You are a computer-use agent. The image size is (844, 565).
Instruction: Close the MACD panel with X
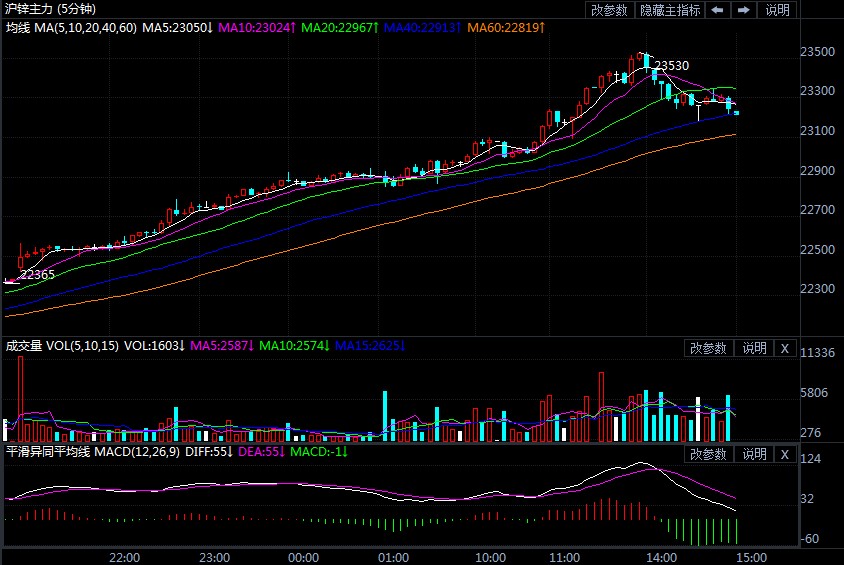click(785, 454)
